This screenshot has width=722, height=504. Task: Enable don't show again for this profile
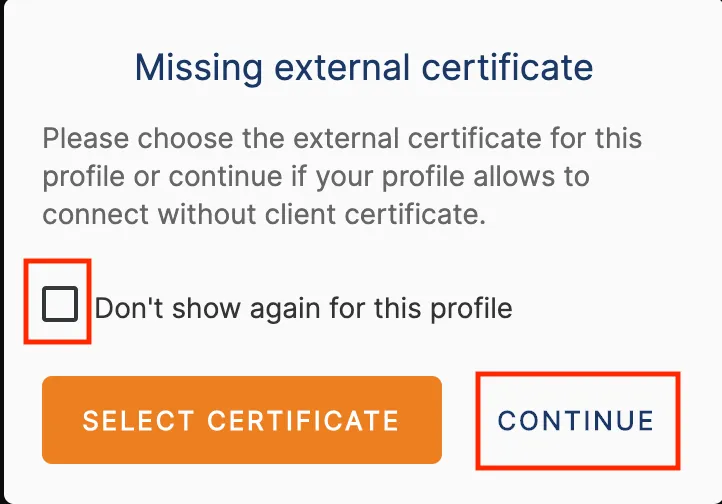click(60, 304)
